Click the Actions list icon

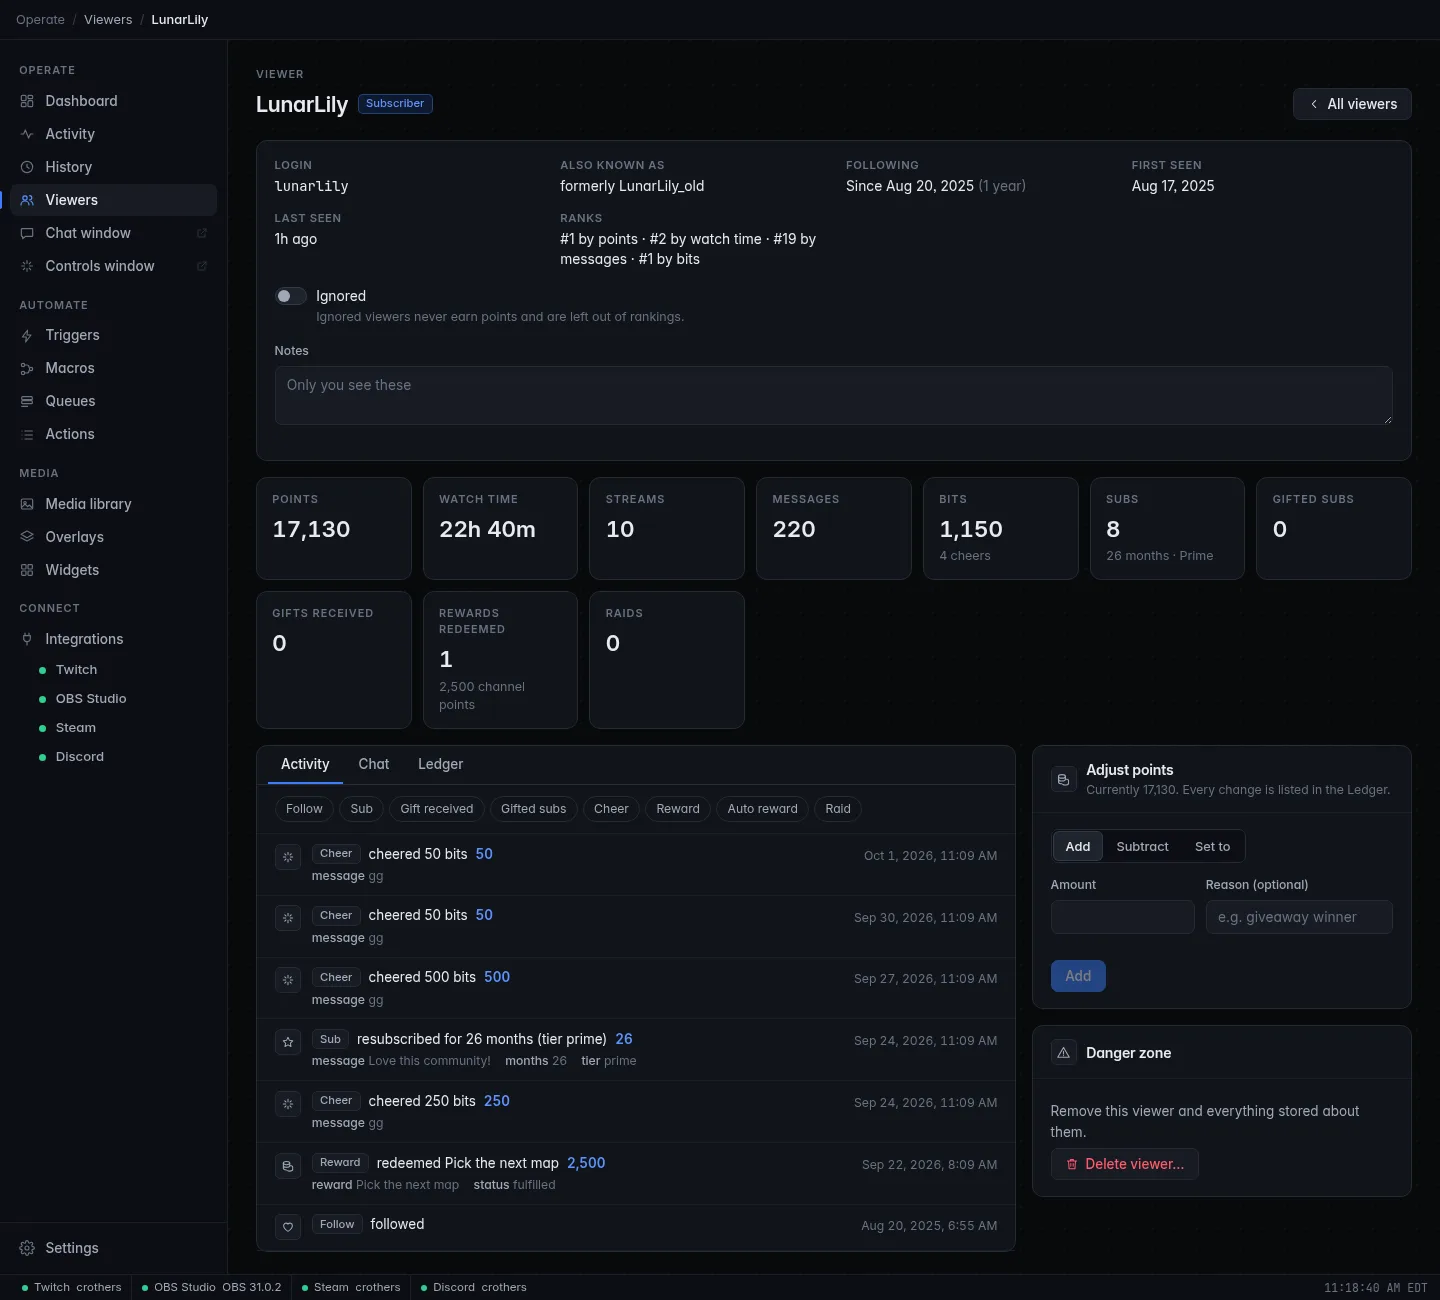coord(27,434)
